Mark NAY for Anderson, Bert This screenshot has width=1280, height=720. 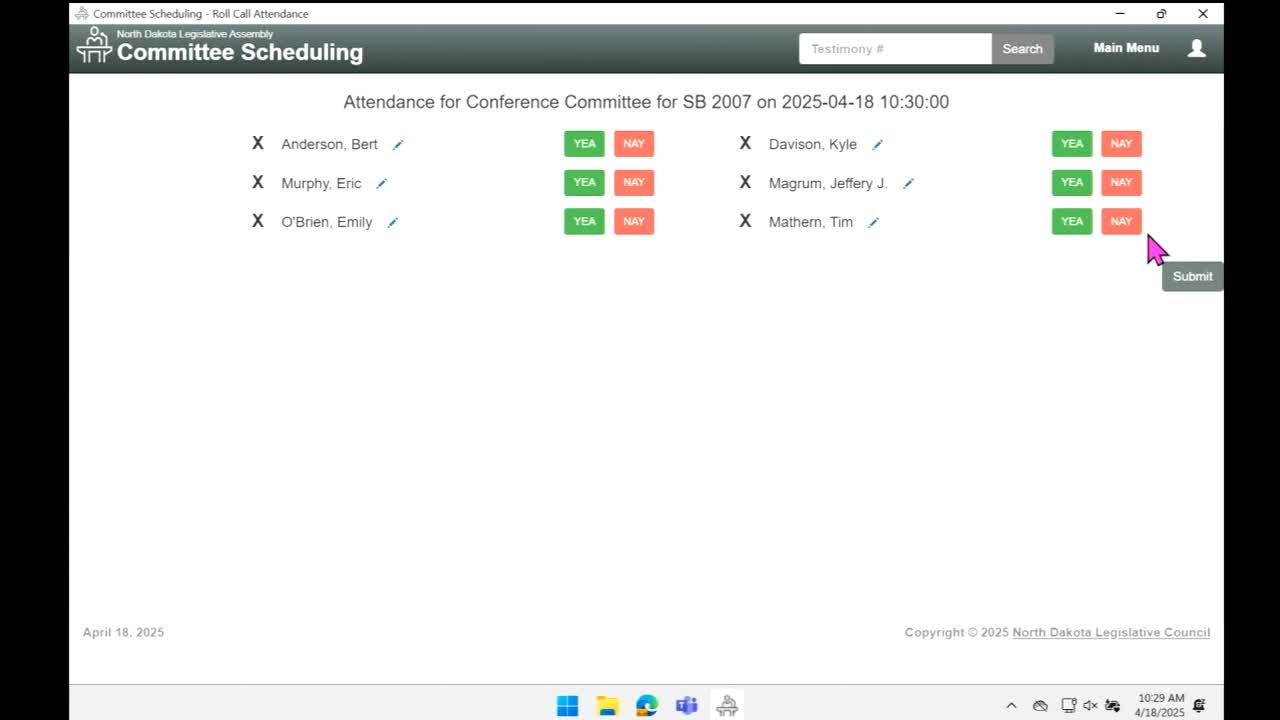pos(634,144)
